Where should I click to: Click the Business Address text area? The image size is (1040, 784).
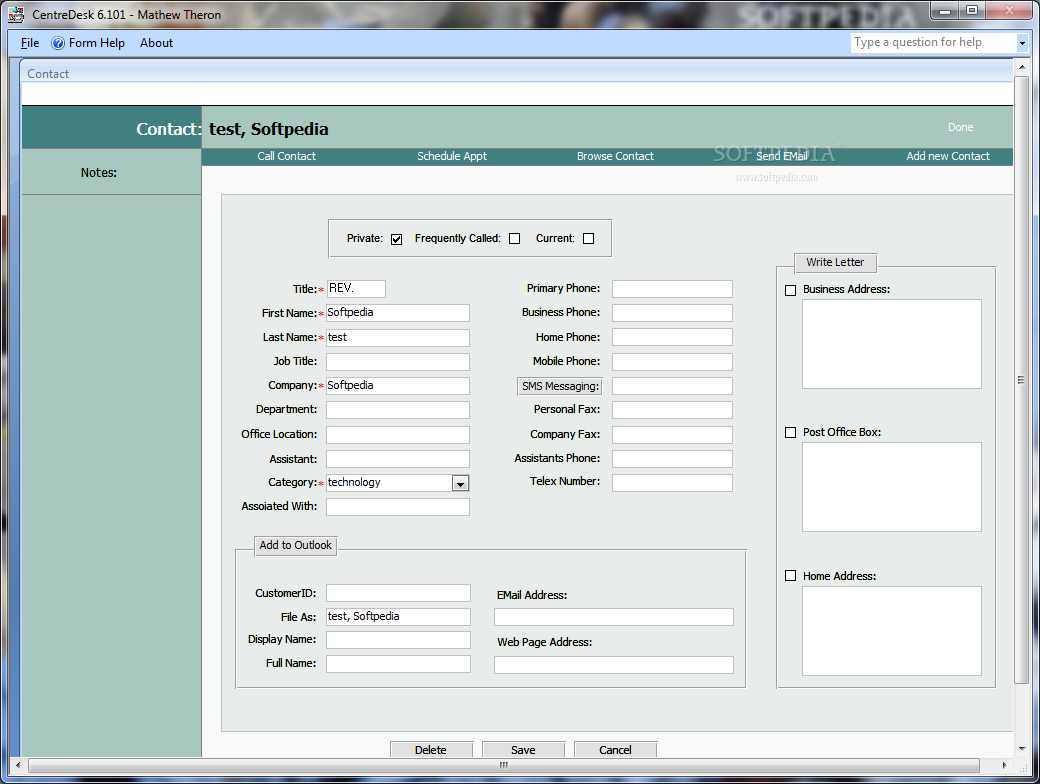pos(892,344)
